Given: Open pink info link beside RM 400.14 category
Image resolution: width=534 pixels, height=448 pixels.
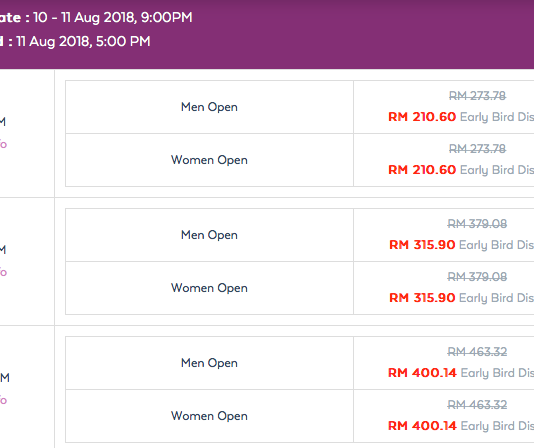Looking at the screenshot, I should (3, 400).
